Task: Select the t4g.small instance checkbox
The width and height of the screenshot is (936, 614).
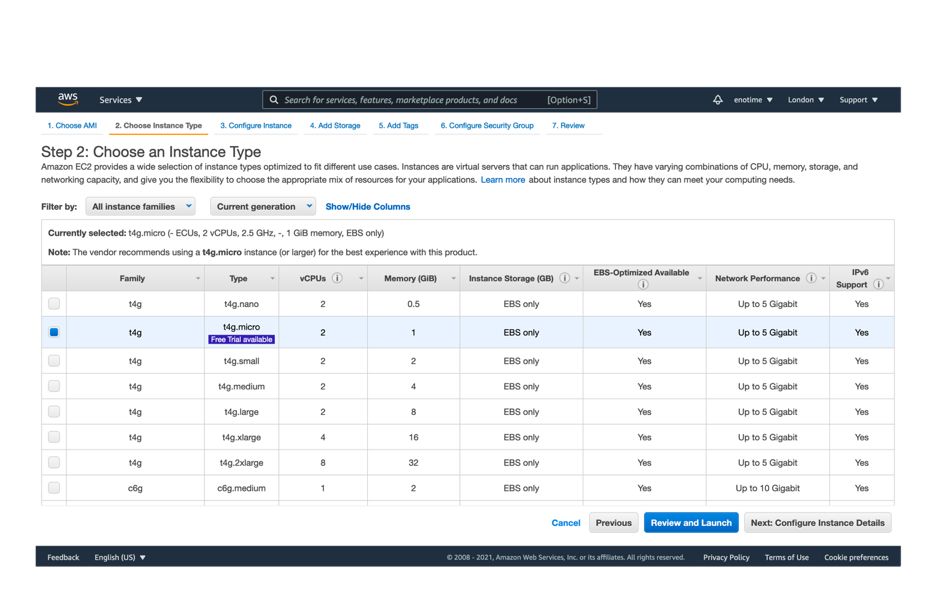Action: pos(54,361)
